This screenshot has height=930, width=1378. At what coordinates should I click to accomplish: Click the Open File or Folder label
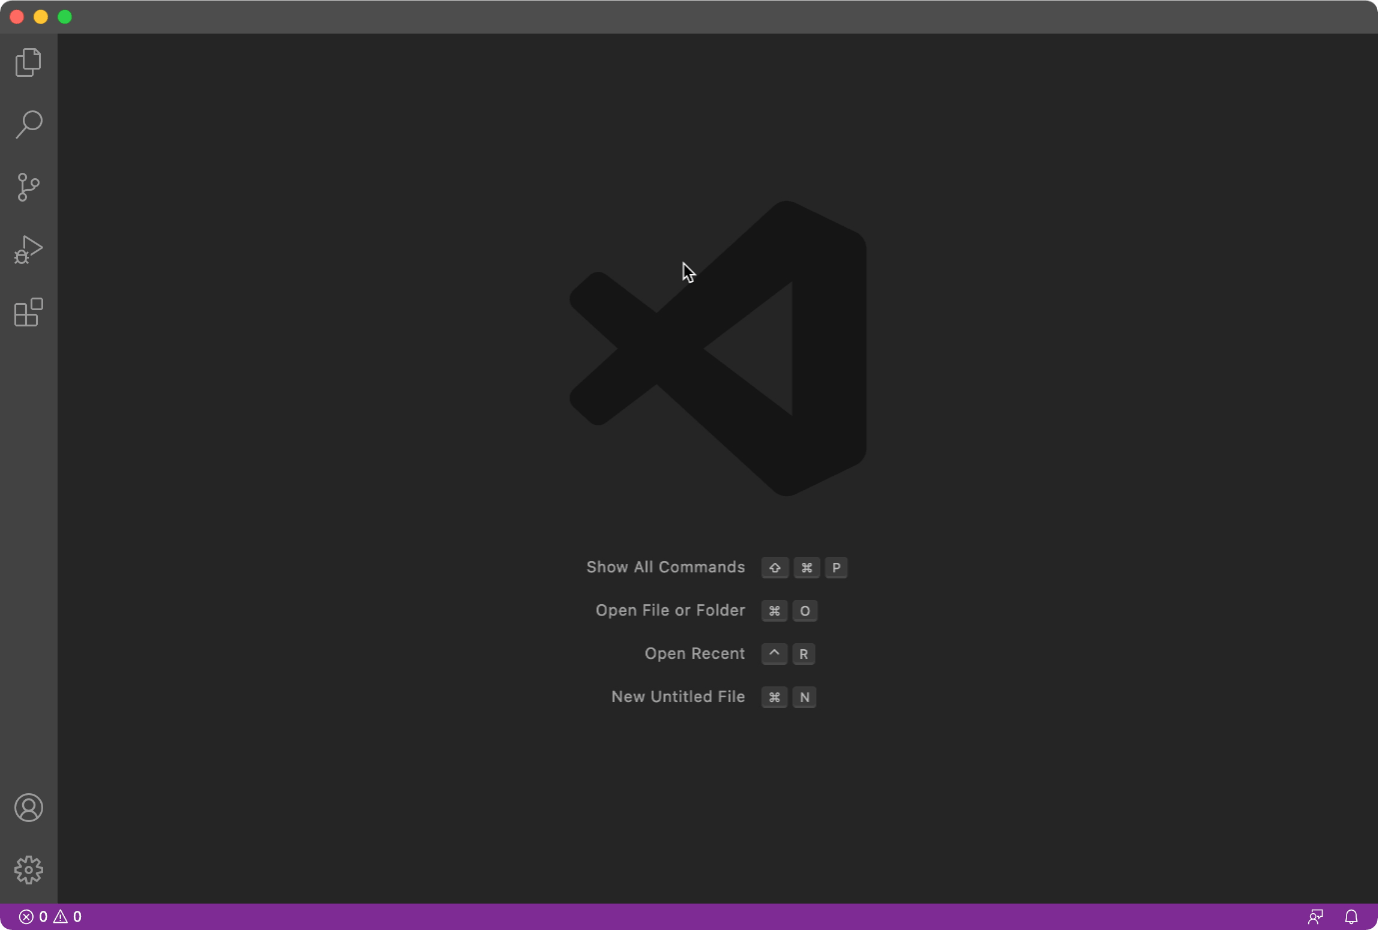(x=670, y=610)
